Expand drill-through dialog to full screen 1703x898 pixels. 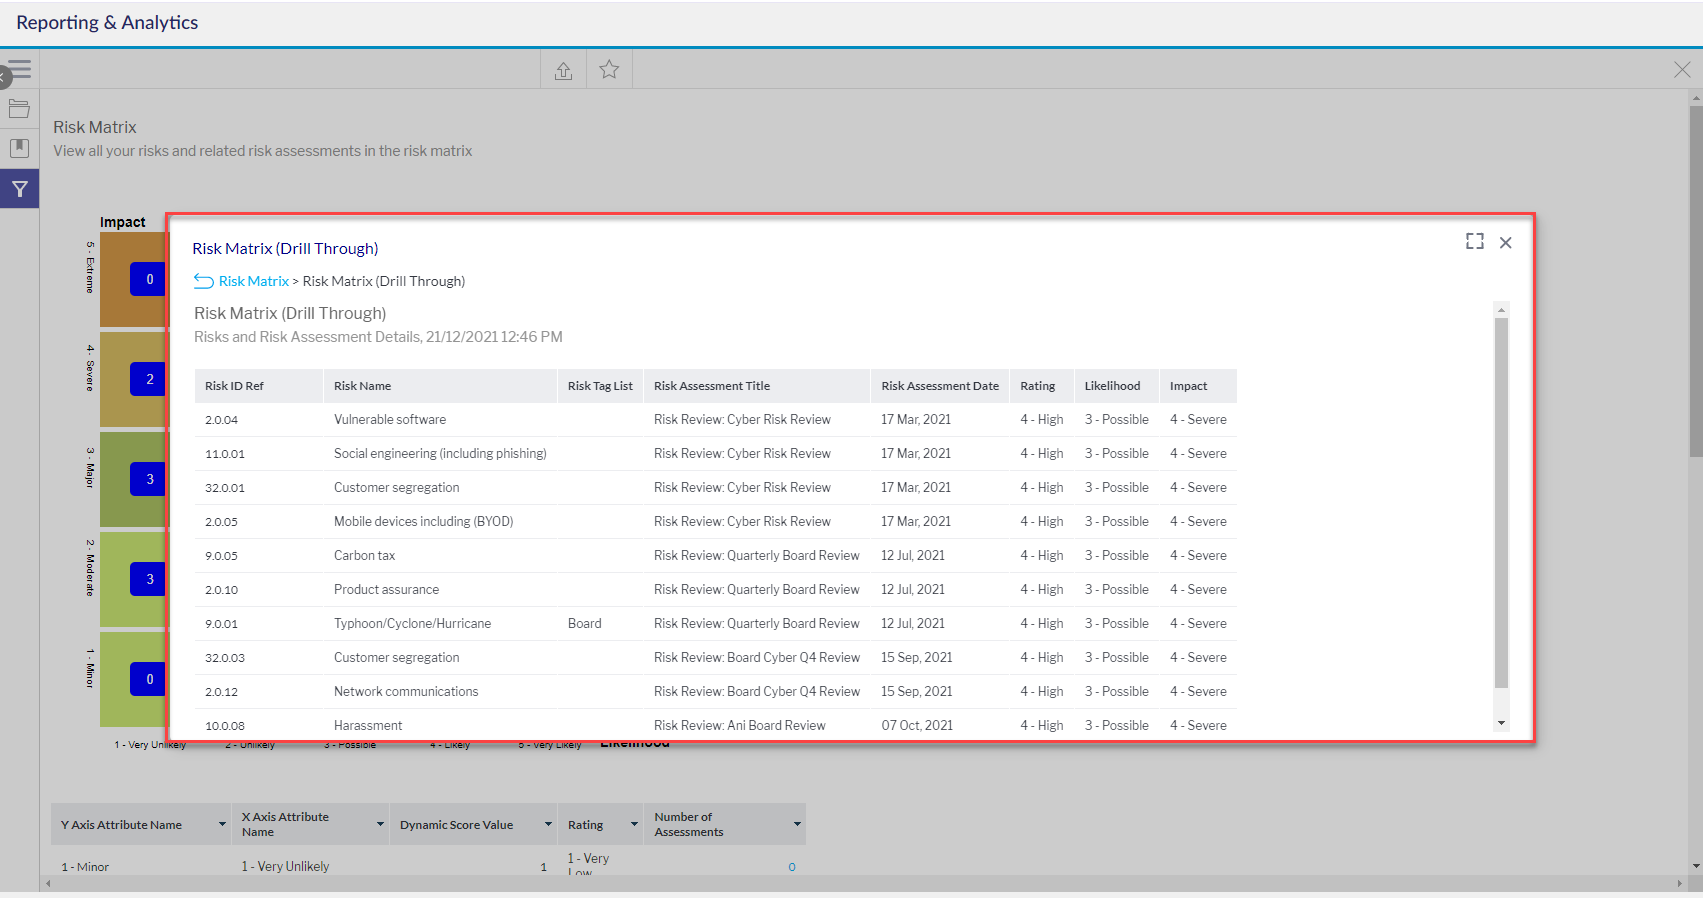[1474, 242]
